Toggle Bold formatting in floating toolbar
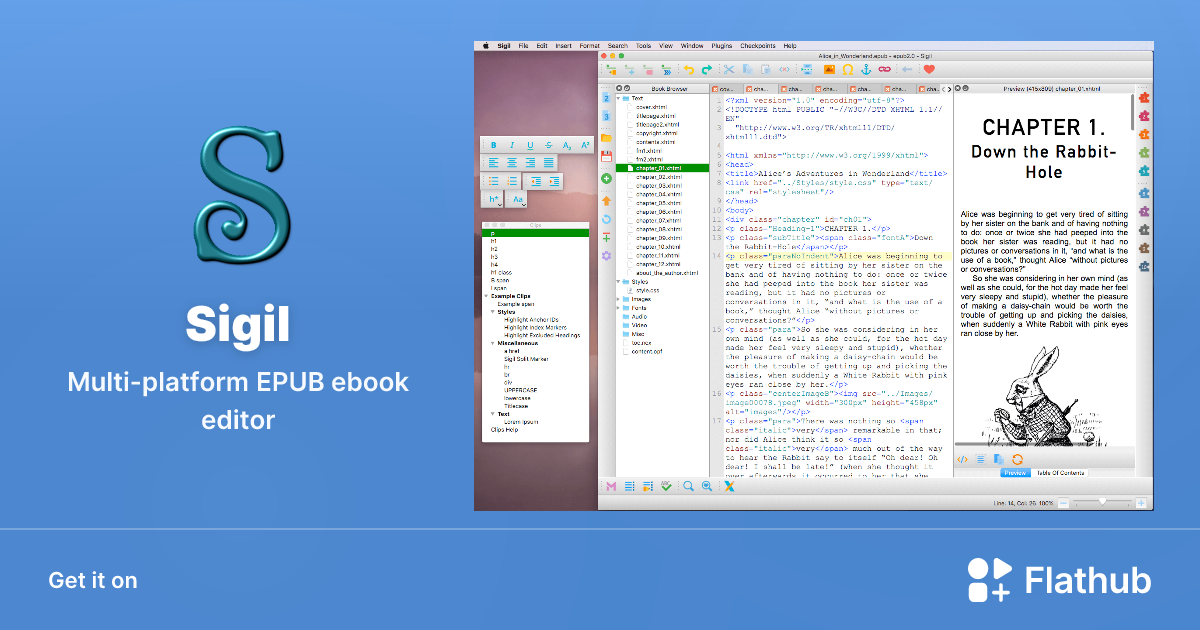 pos(494,146)
